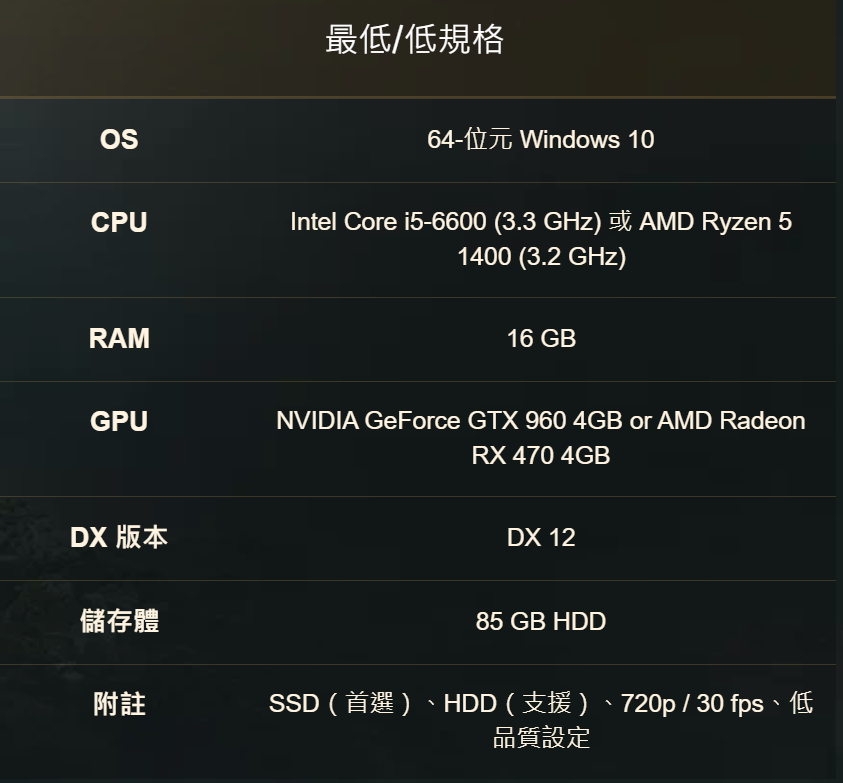
Task: Select the CPU row label
Action: coord(119,222)
